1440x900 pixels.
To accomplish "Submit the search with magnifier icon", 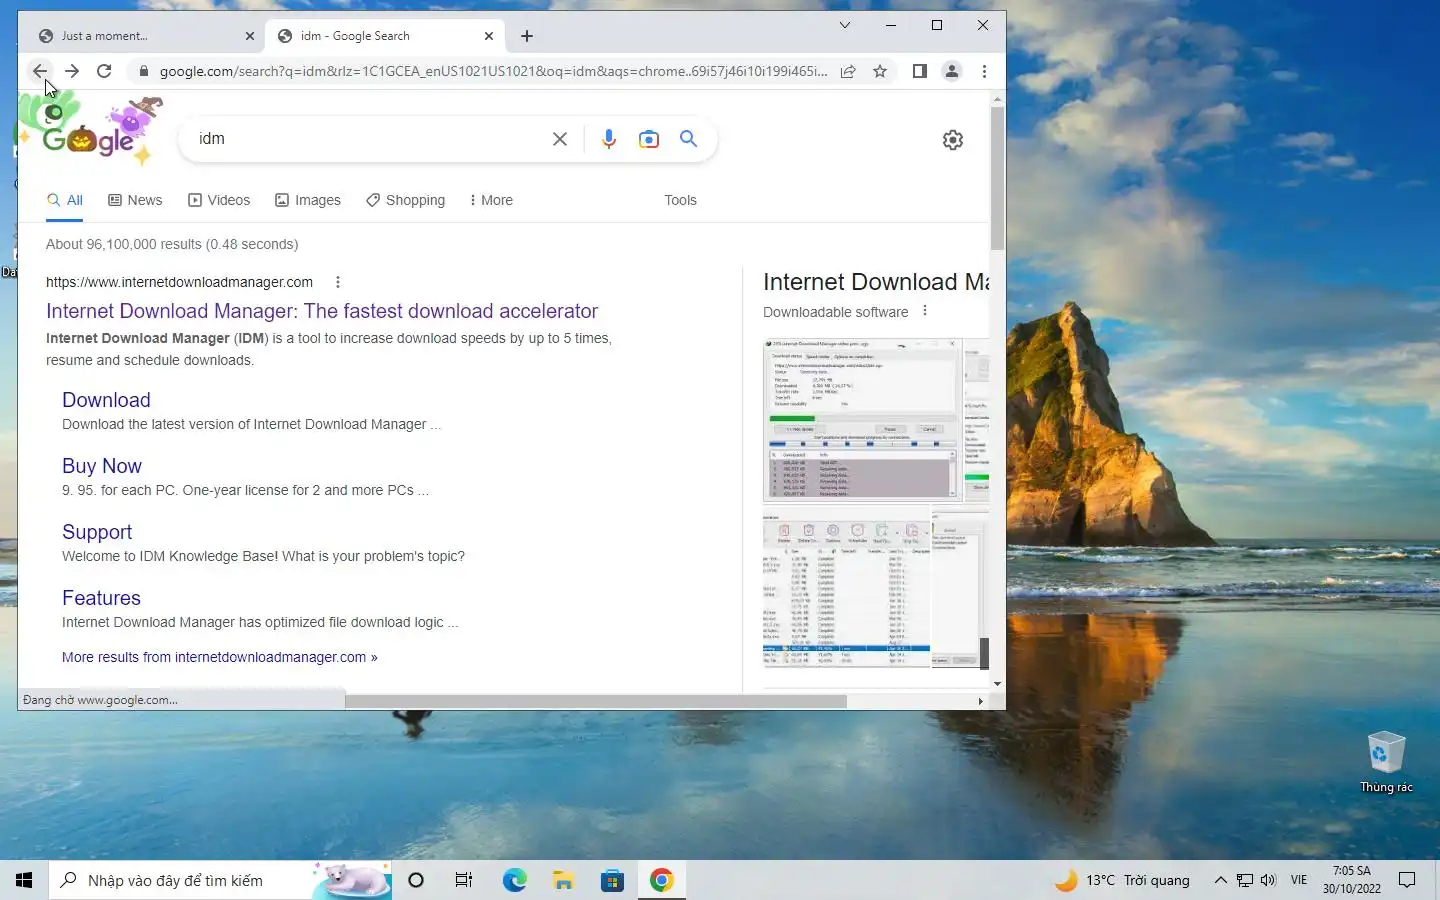I will 689,139.
